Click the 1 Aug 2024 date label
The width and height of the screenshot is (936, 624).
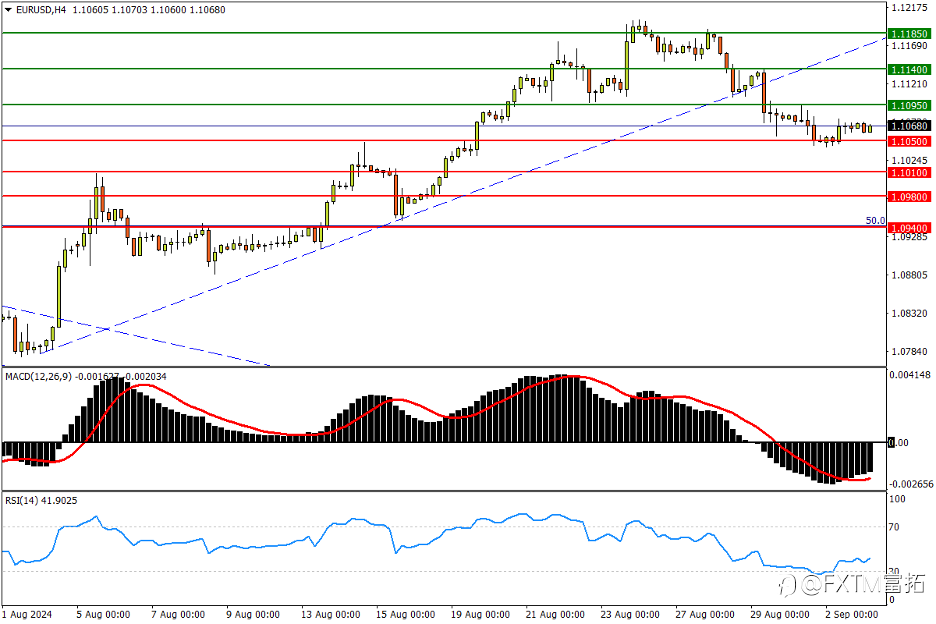tap(27, 614)
